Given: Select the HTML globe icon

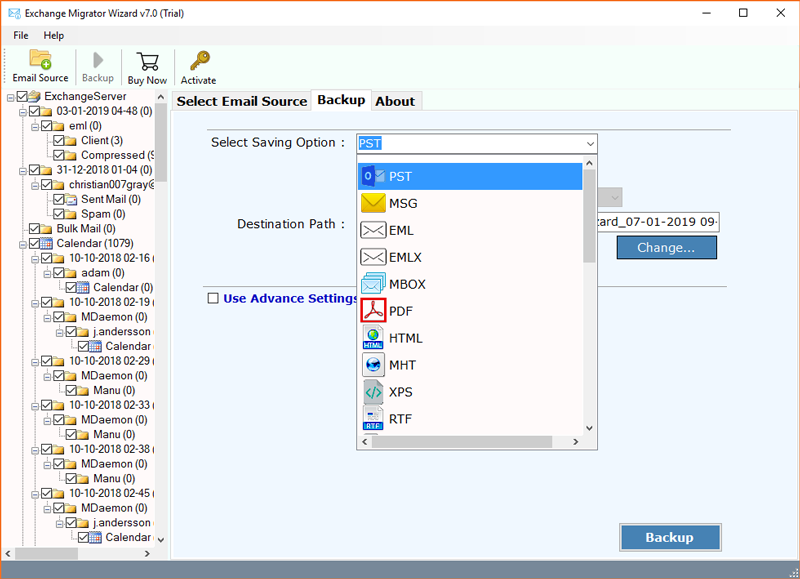Looking at the screenshot, I should click(x=373, y=338).
